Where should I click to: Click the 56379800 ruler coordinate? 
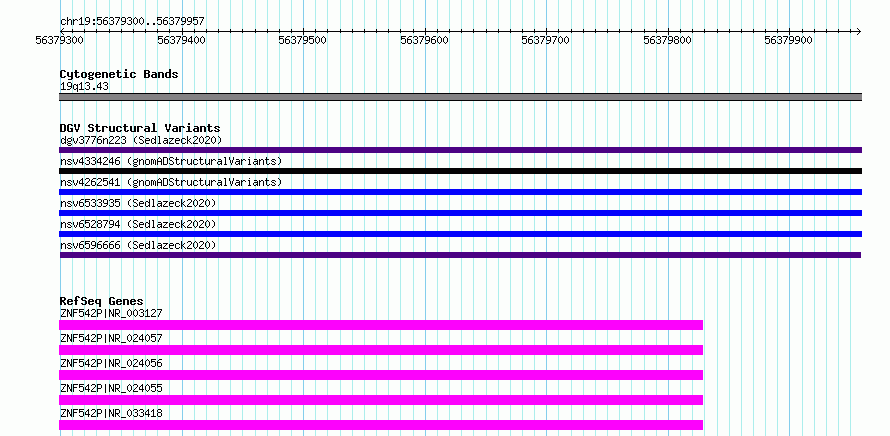point(667,40)
